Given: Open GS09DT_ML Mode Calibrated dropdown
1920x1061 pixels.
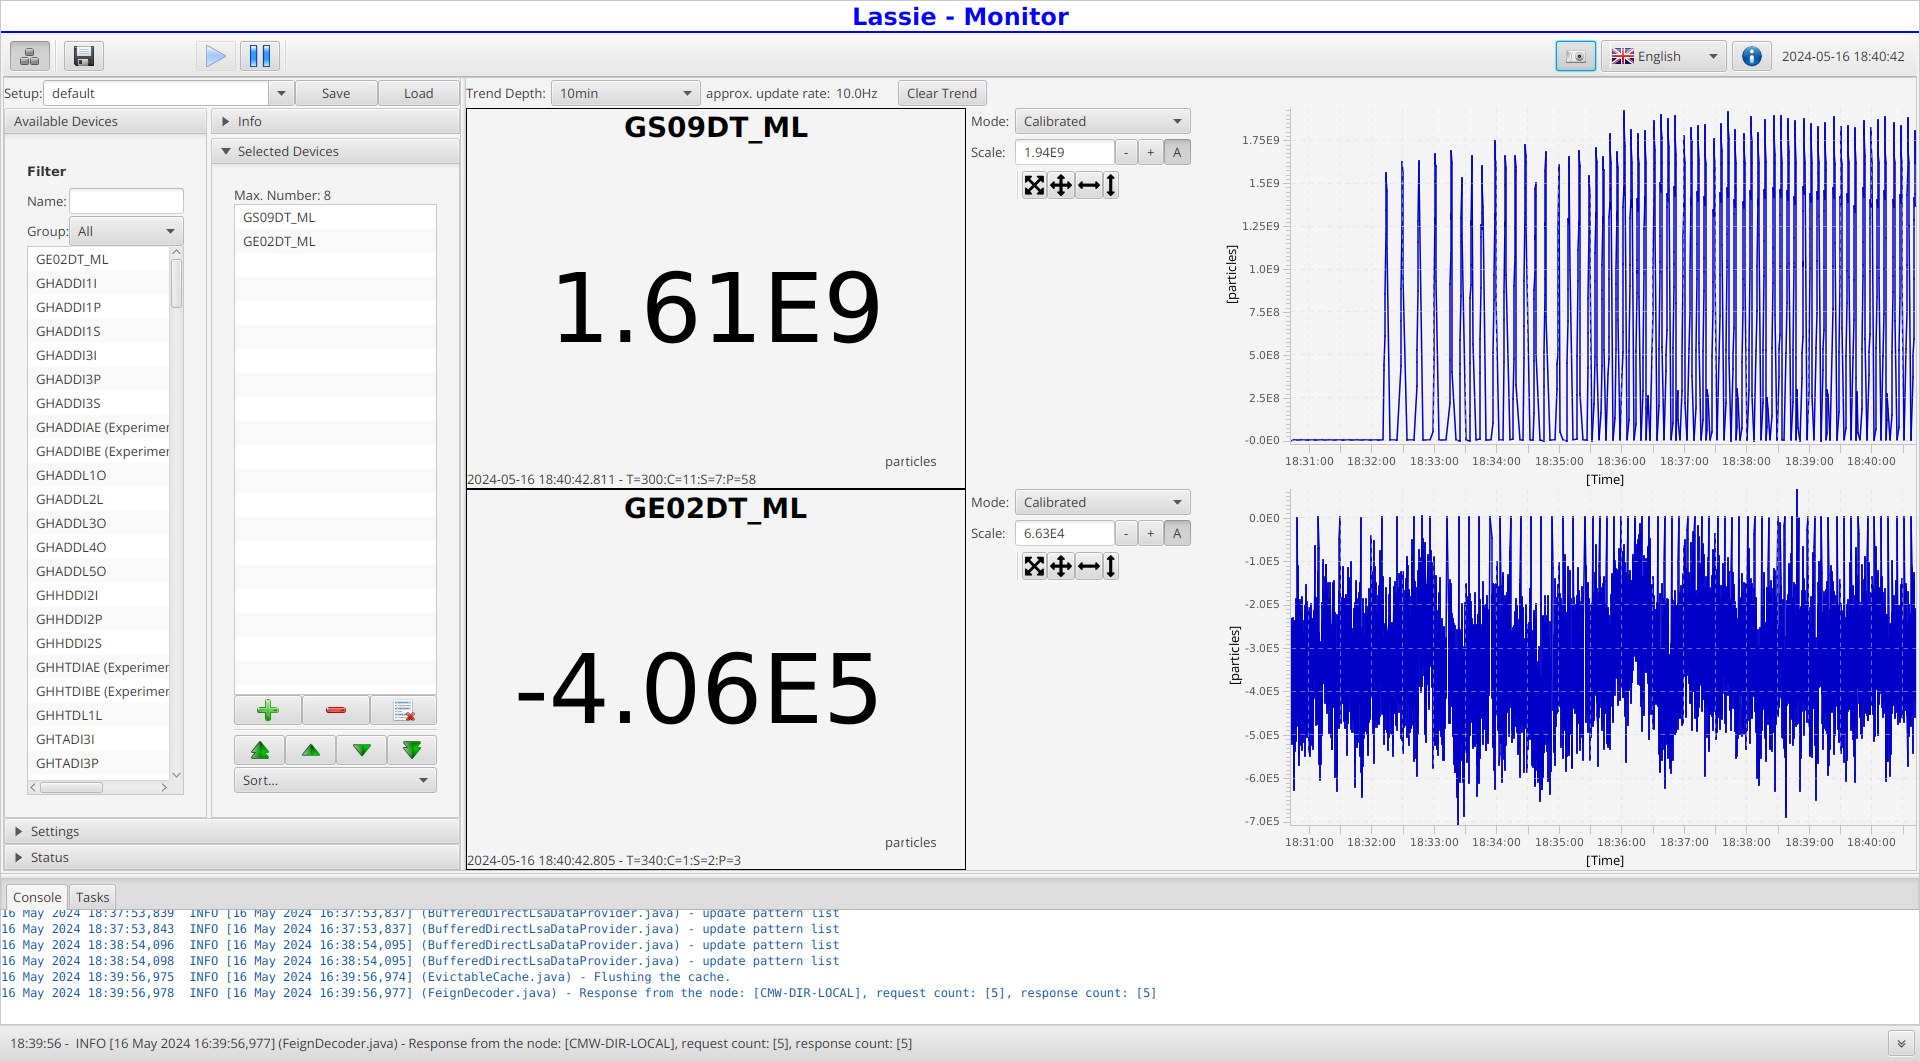Looking at the screenshot, I should point(1102,121).
